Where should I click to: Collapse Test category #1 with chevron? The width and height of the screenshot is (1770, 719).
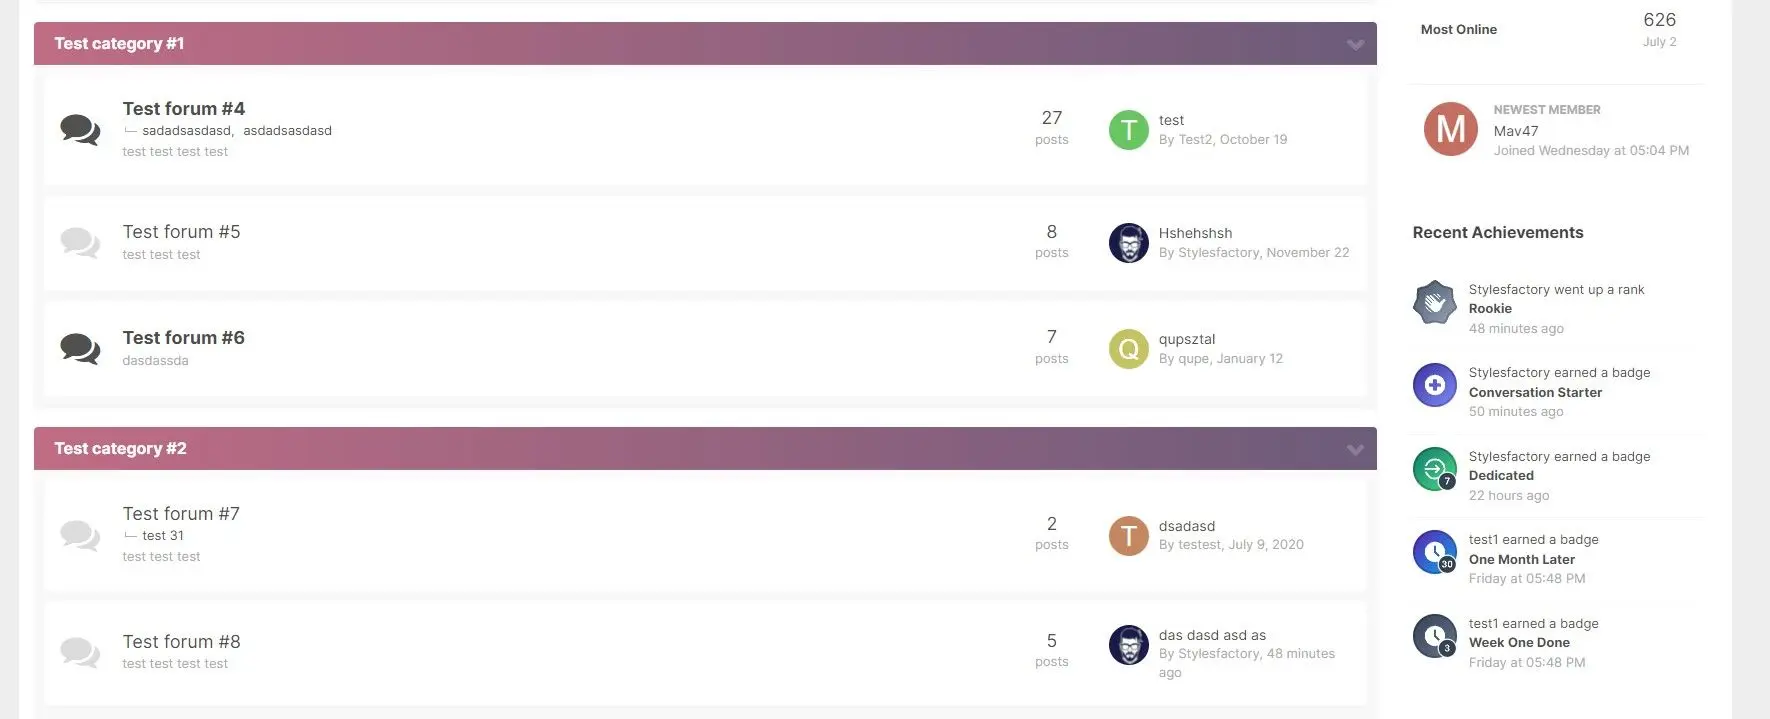coord(1355,44)
